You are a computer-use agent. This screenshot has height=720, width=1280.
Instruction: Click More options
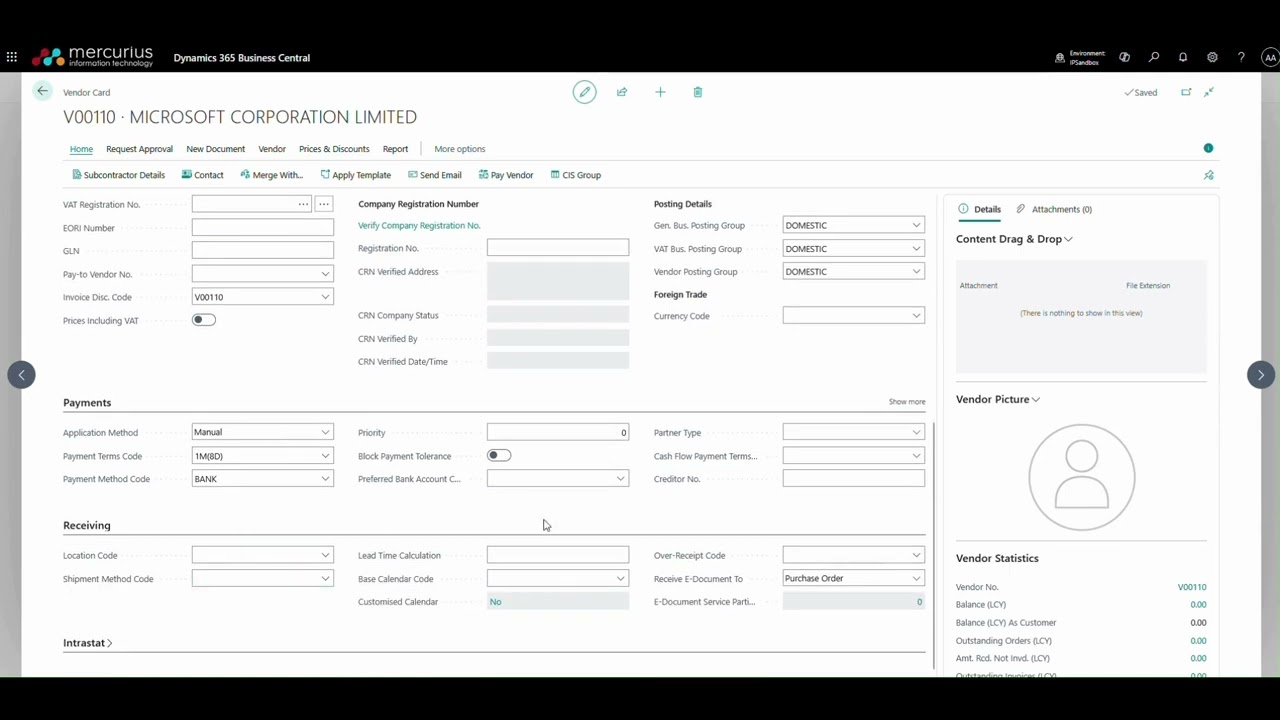(x=460, y=149)
